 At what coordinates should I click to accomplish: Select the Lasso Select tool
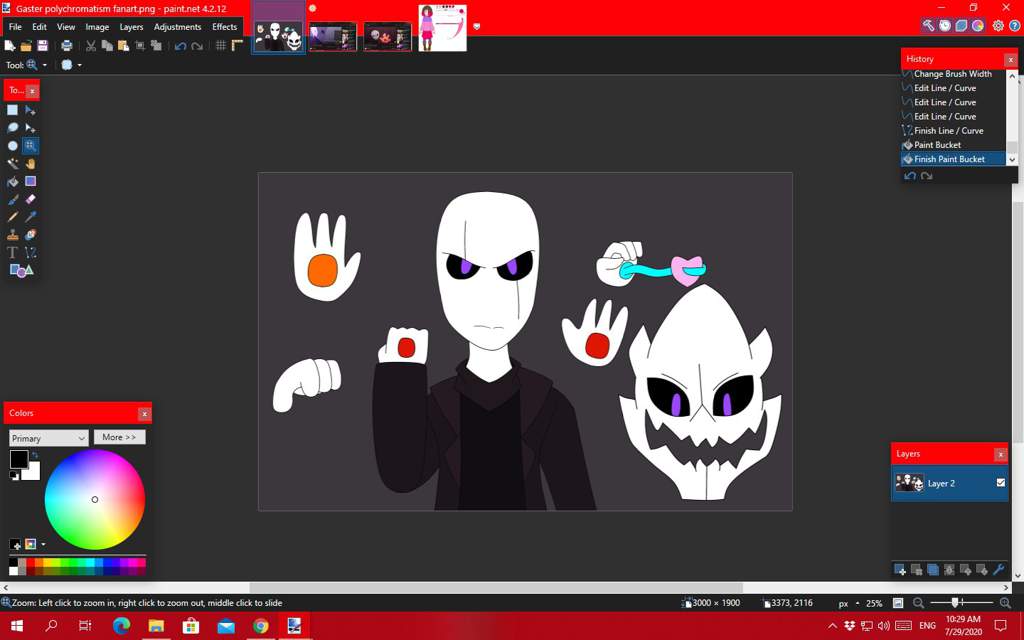12,128
